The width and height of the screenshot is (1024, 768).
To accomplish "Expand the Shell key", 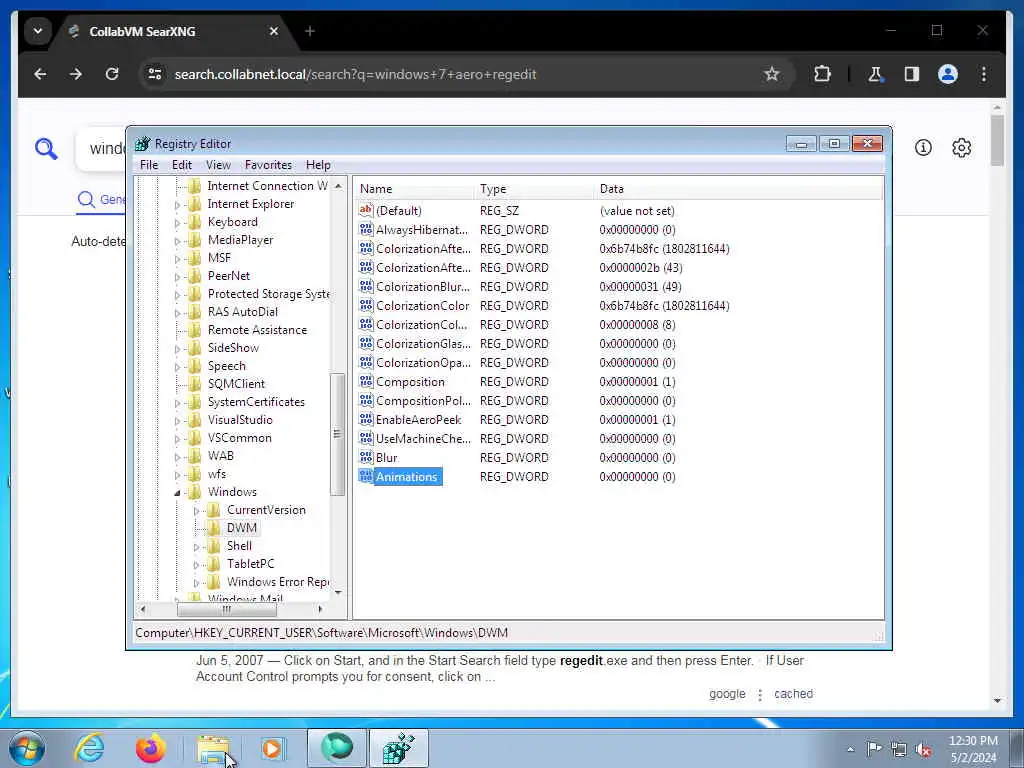I will 196,547.
